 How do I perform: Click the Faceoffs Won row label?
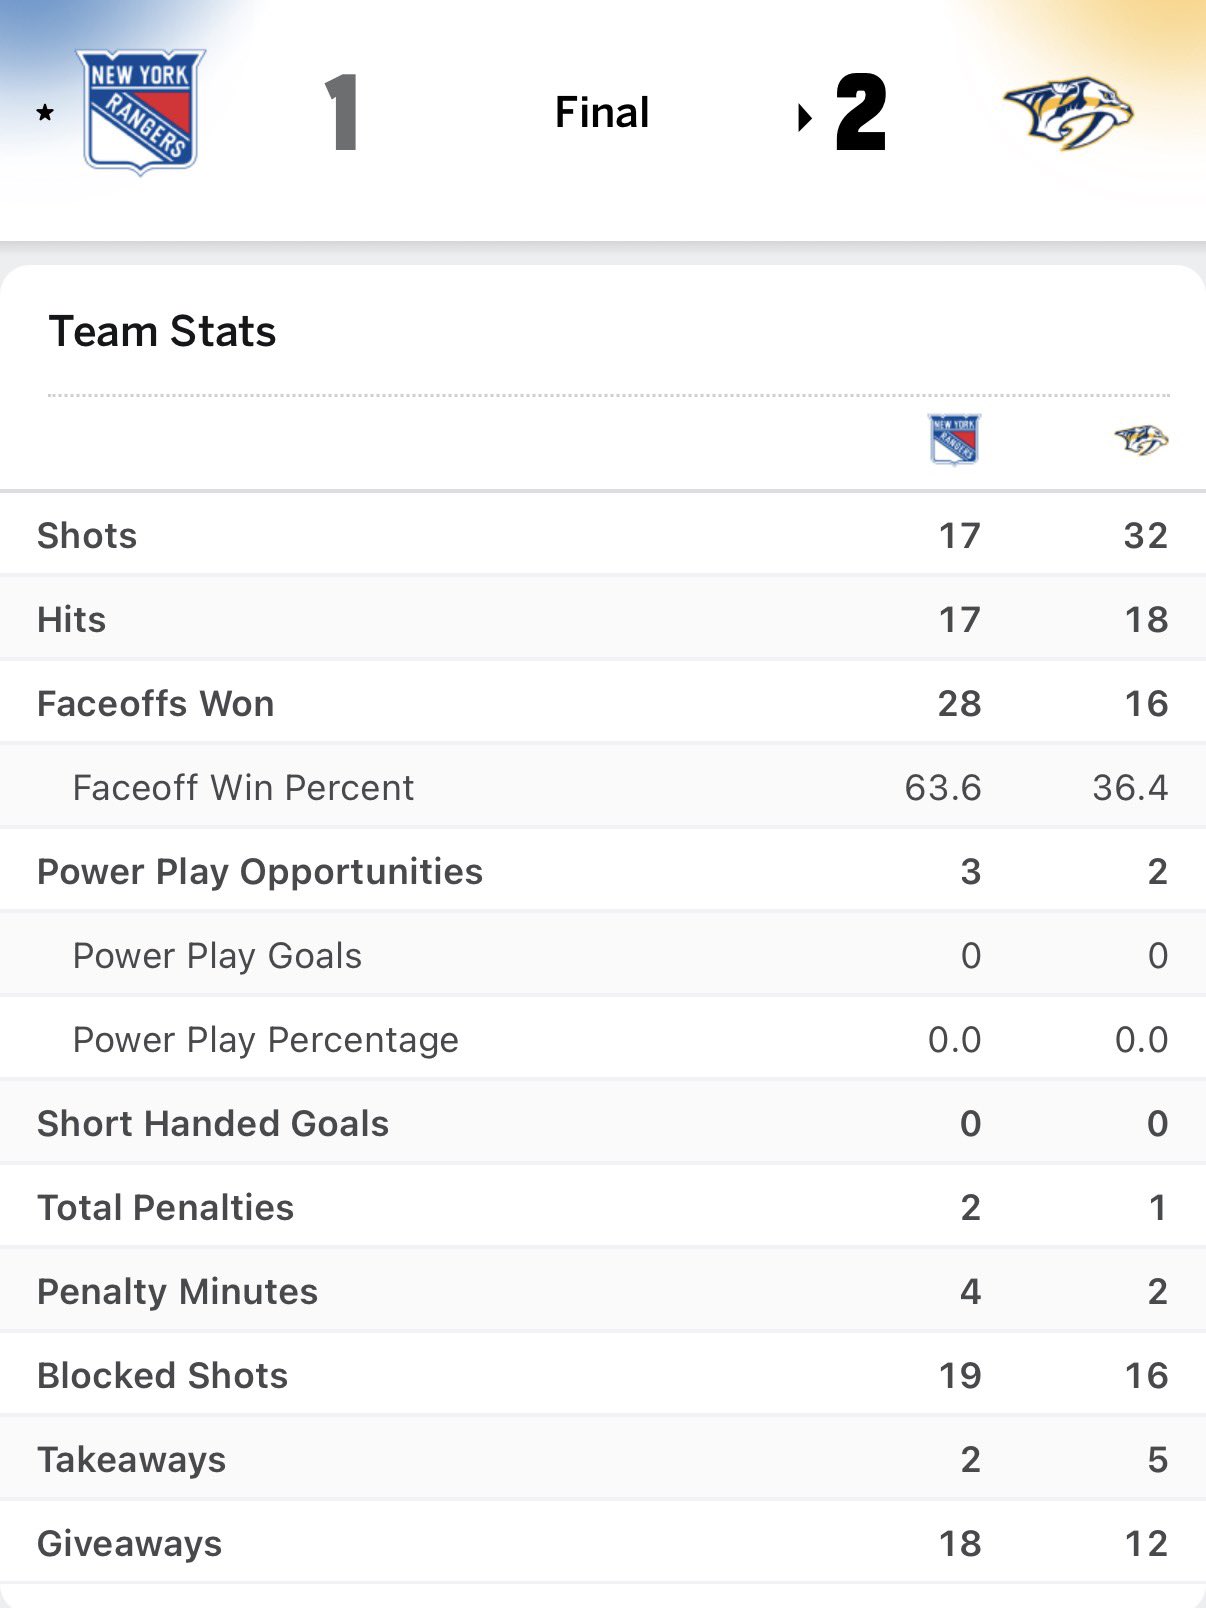click(156, 704)
